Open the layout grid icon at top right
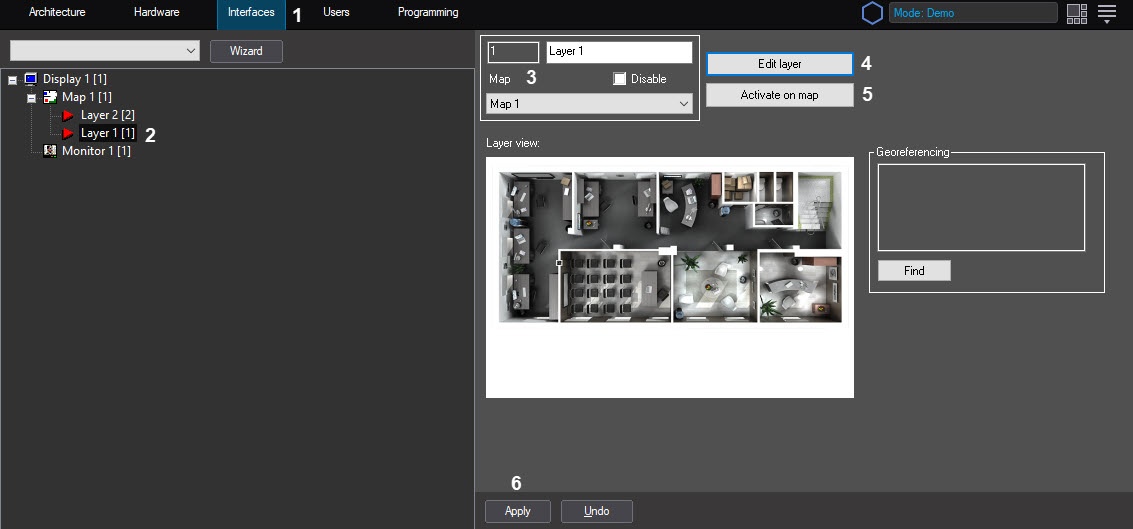Viewport: 1133px width, 529px height. coord(1076,13)
